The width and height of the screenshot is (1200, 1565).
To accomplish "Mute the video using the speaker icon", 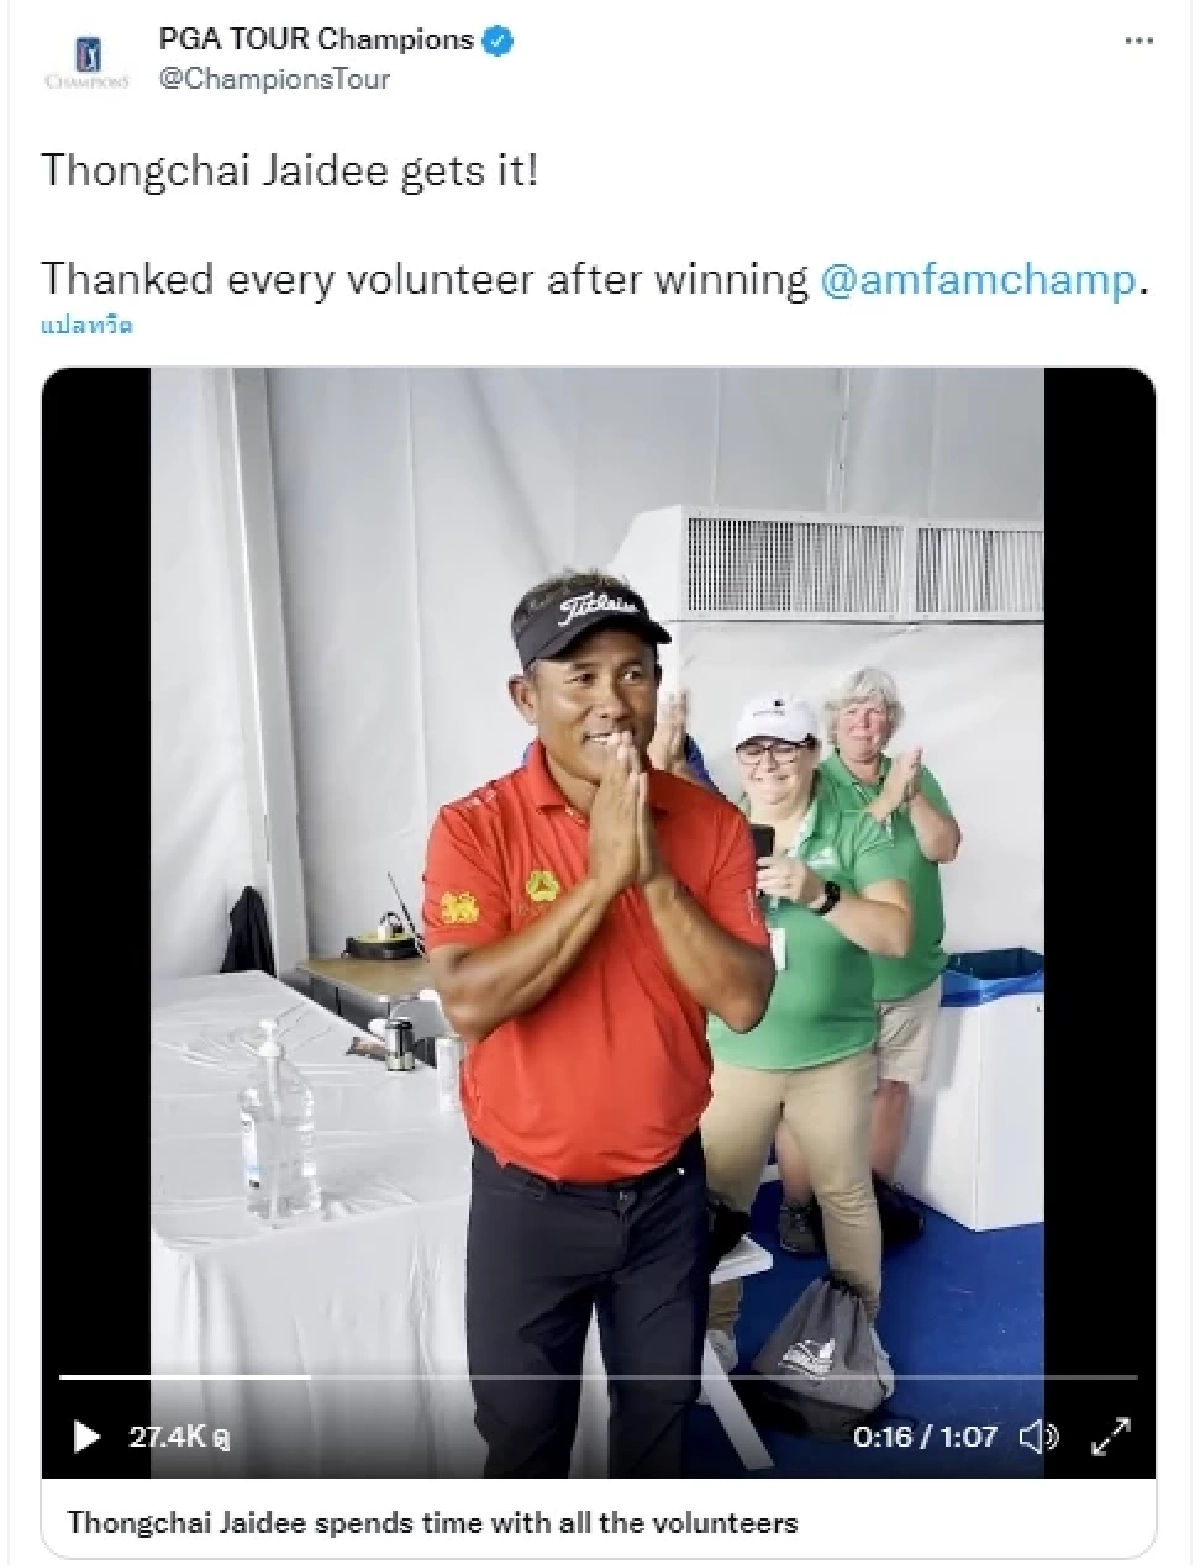I will click(1040, 1437).
